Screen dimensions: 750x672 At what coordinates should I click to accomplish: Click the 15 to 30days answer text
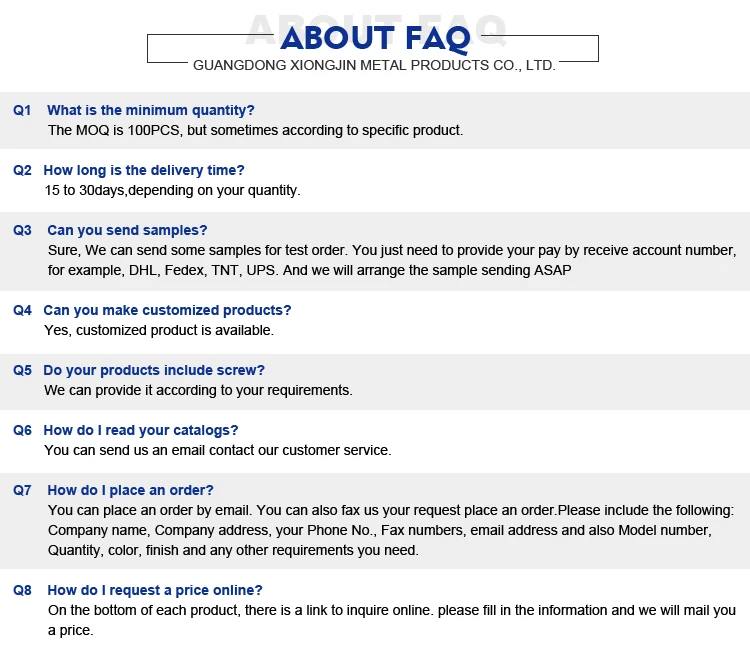tap(172, 190)
